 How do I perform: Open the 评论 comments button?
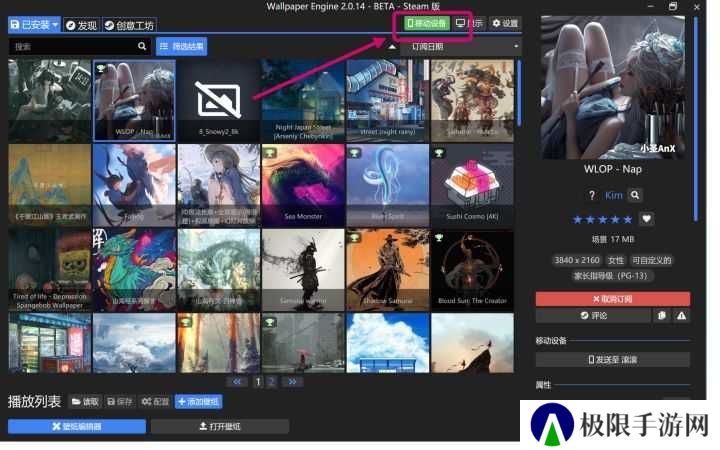click(x=593, y=315)
